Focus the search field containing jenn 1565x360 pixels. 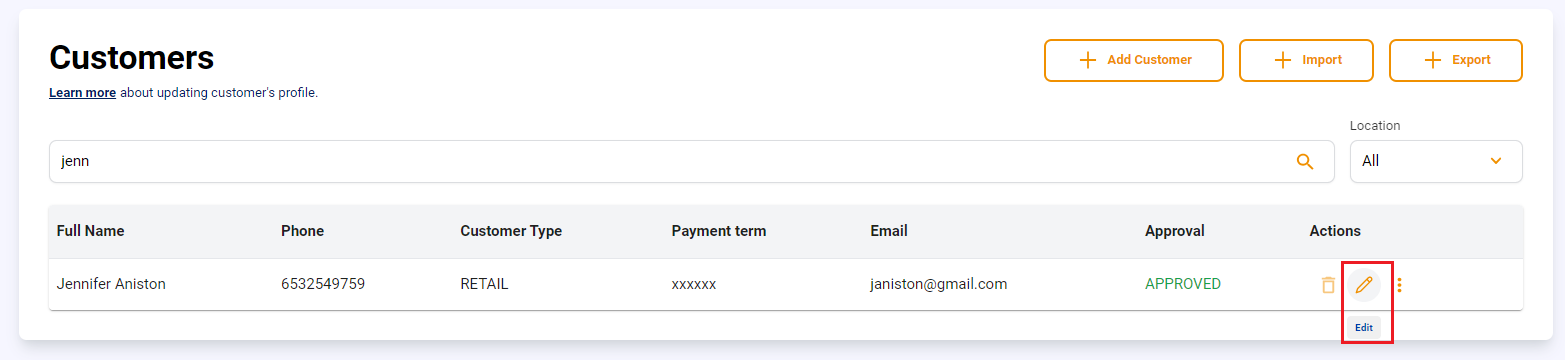click(691, 161)
